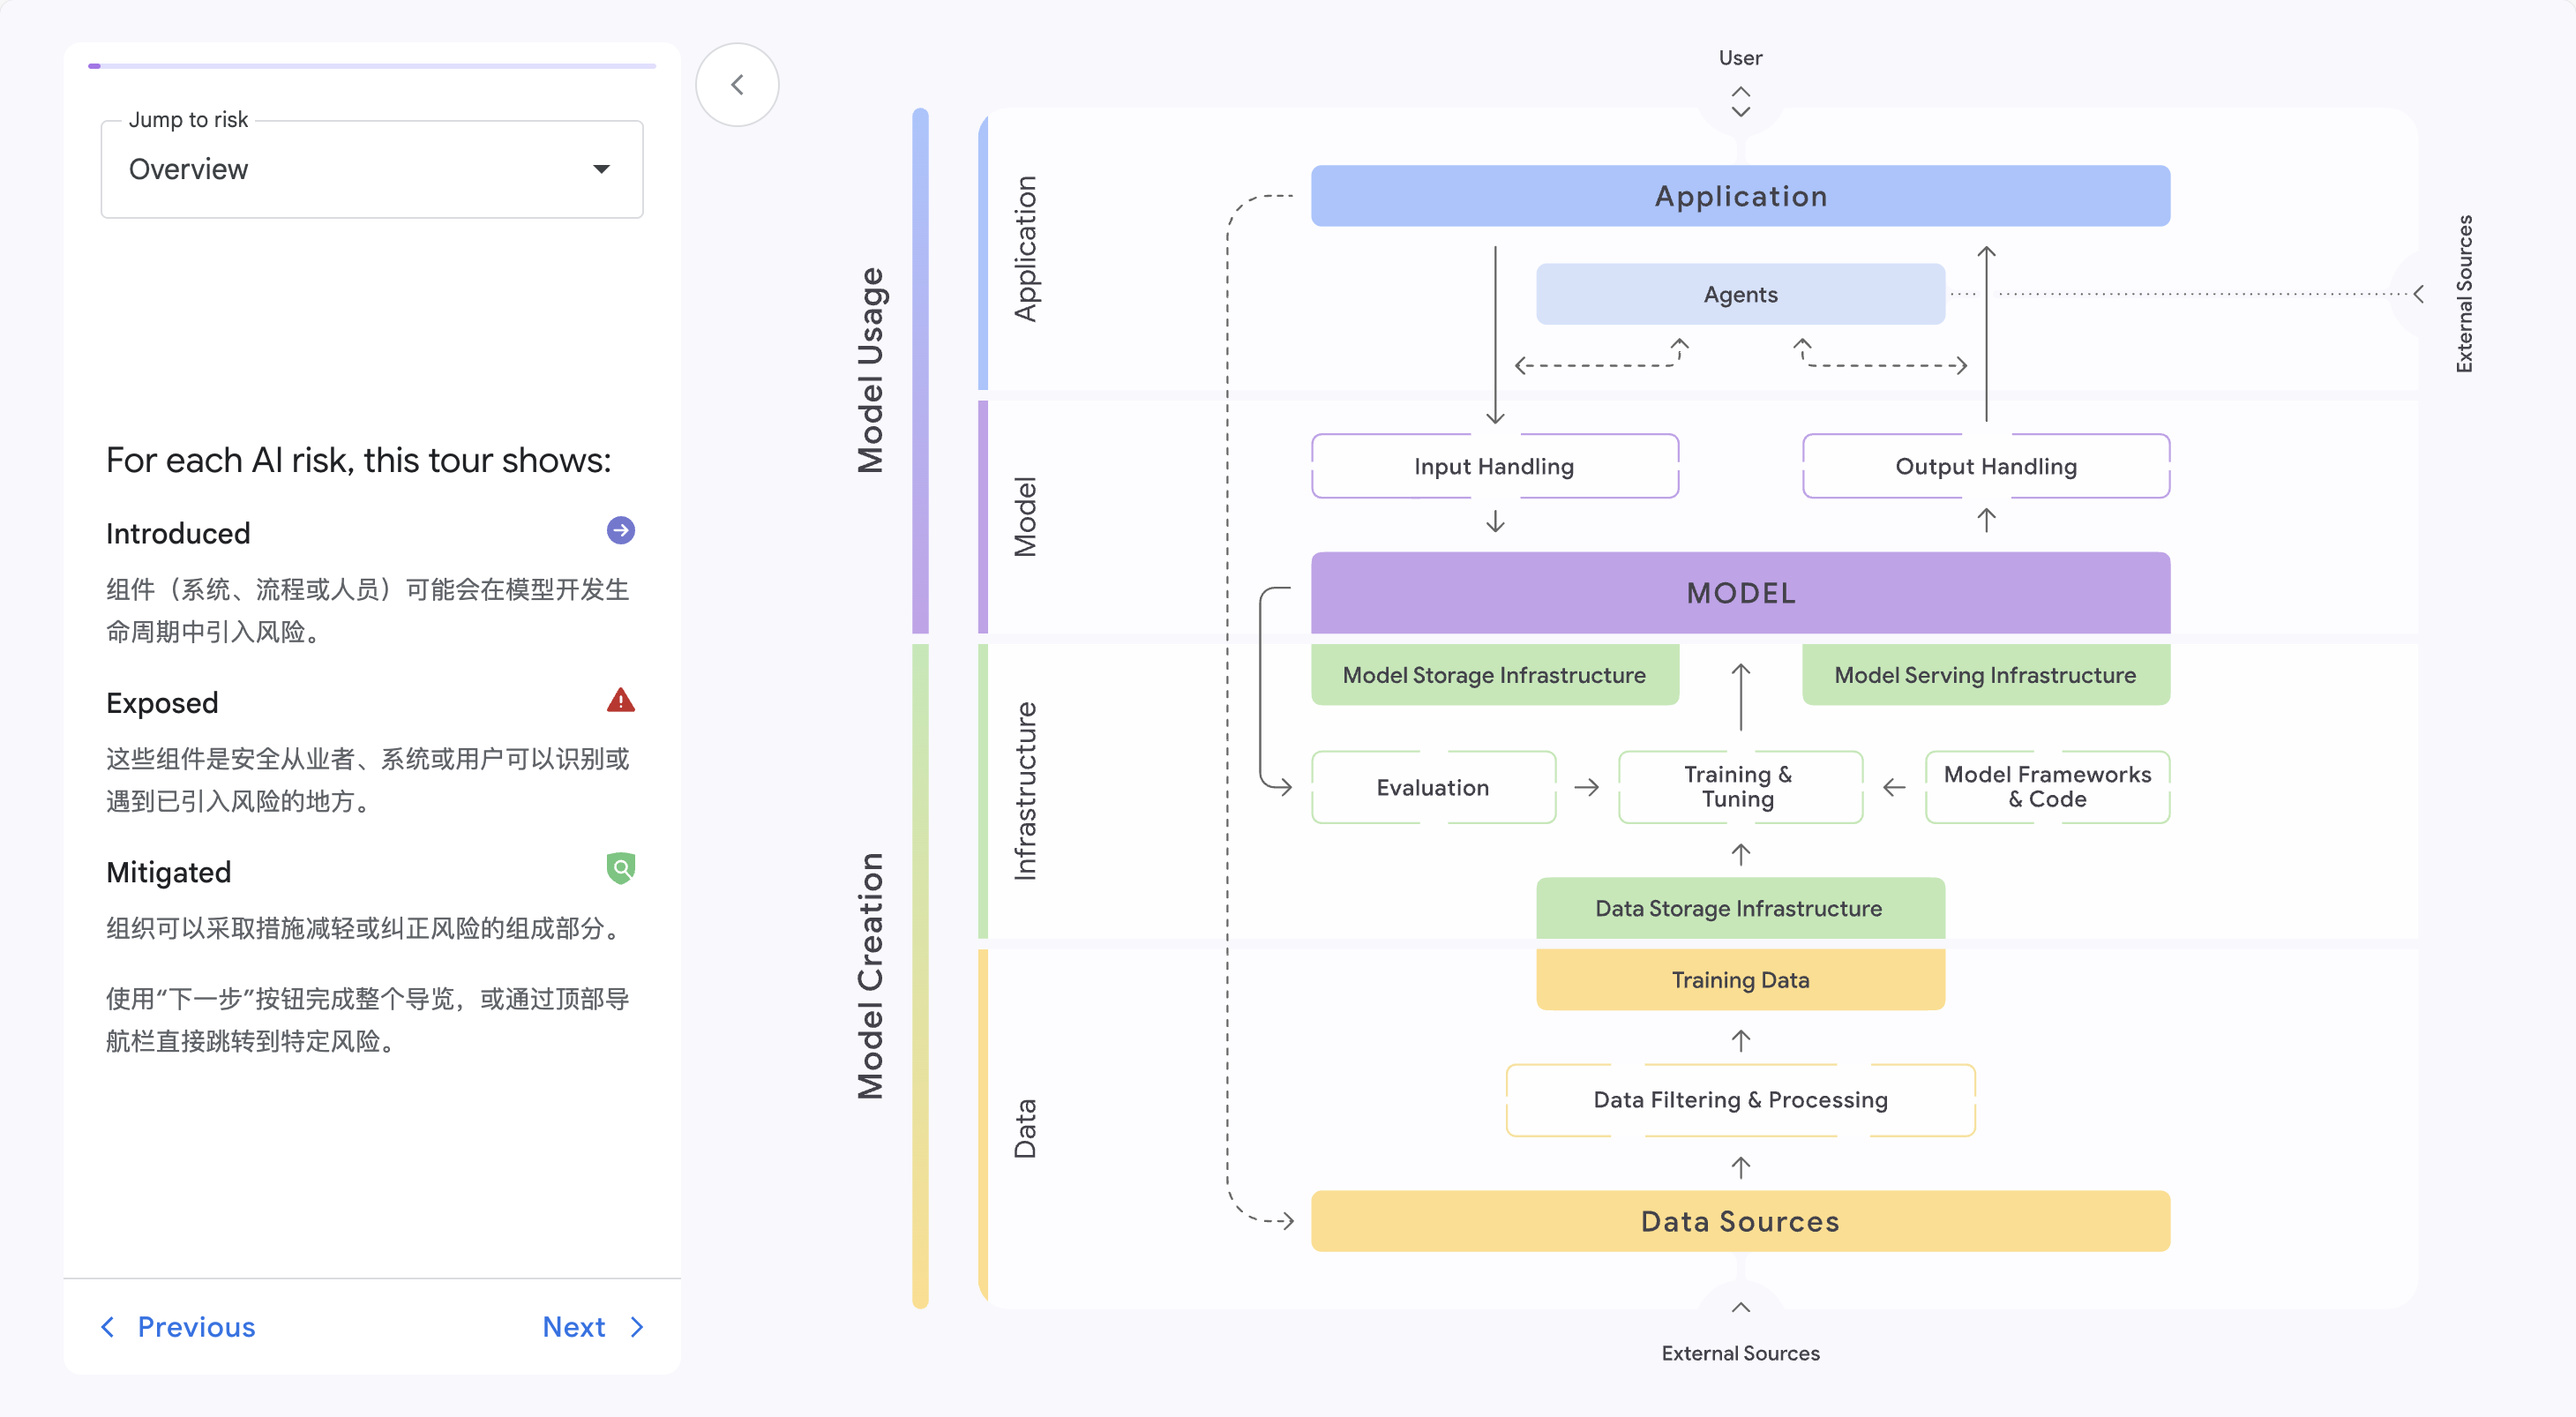Click the right External Sources chevron icon
The width and height of the screenshot is (2576, 1417).
coord(2418,294)
